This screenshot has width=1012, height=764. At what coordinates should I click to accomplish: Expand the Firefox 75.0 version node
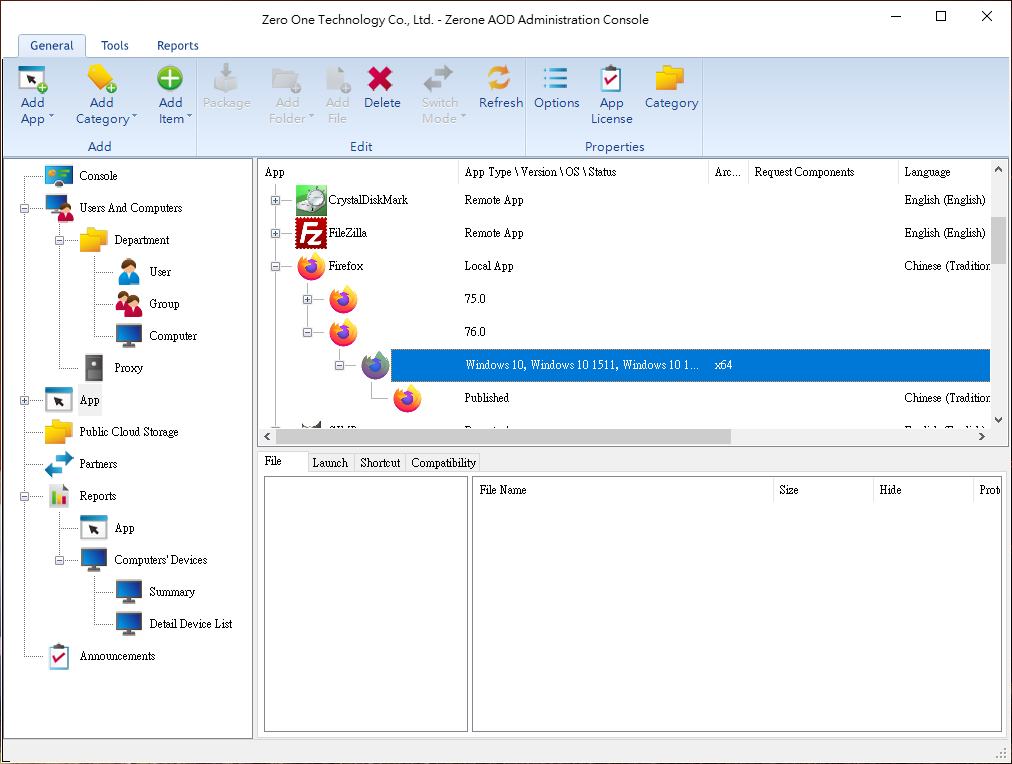(x=307, y=300)
